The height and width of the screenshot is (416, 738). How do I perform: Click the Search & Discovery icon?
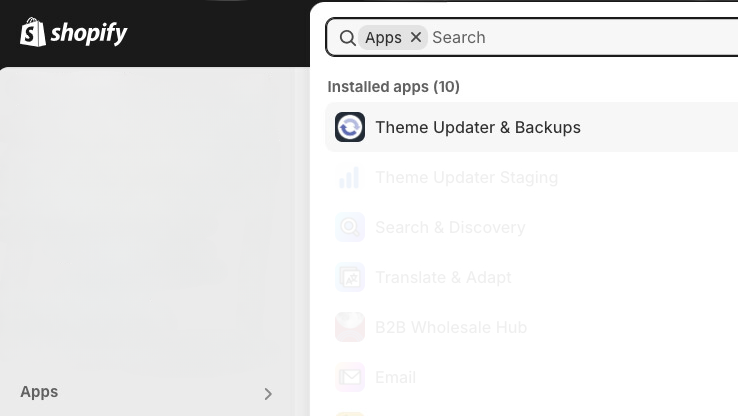350,227
